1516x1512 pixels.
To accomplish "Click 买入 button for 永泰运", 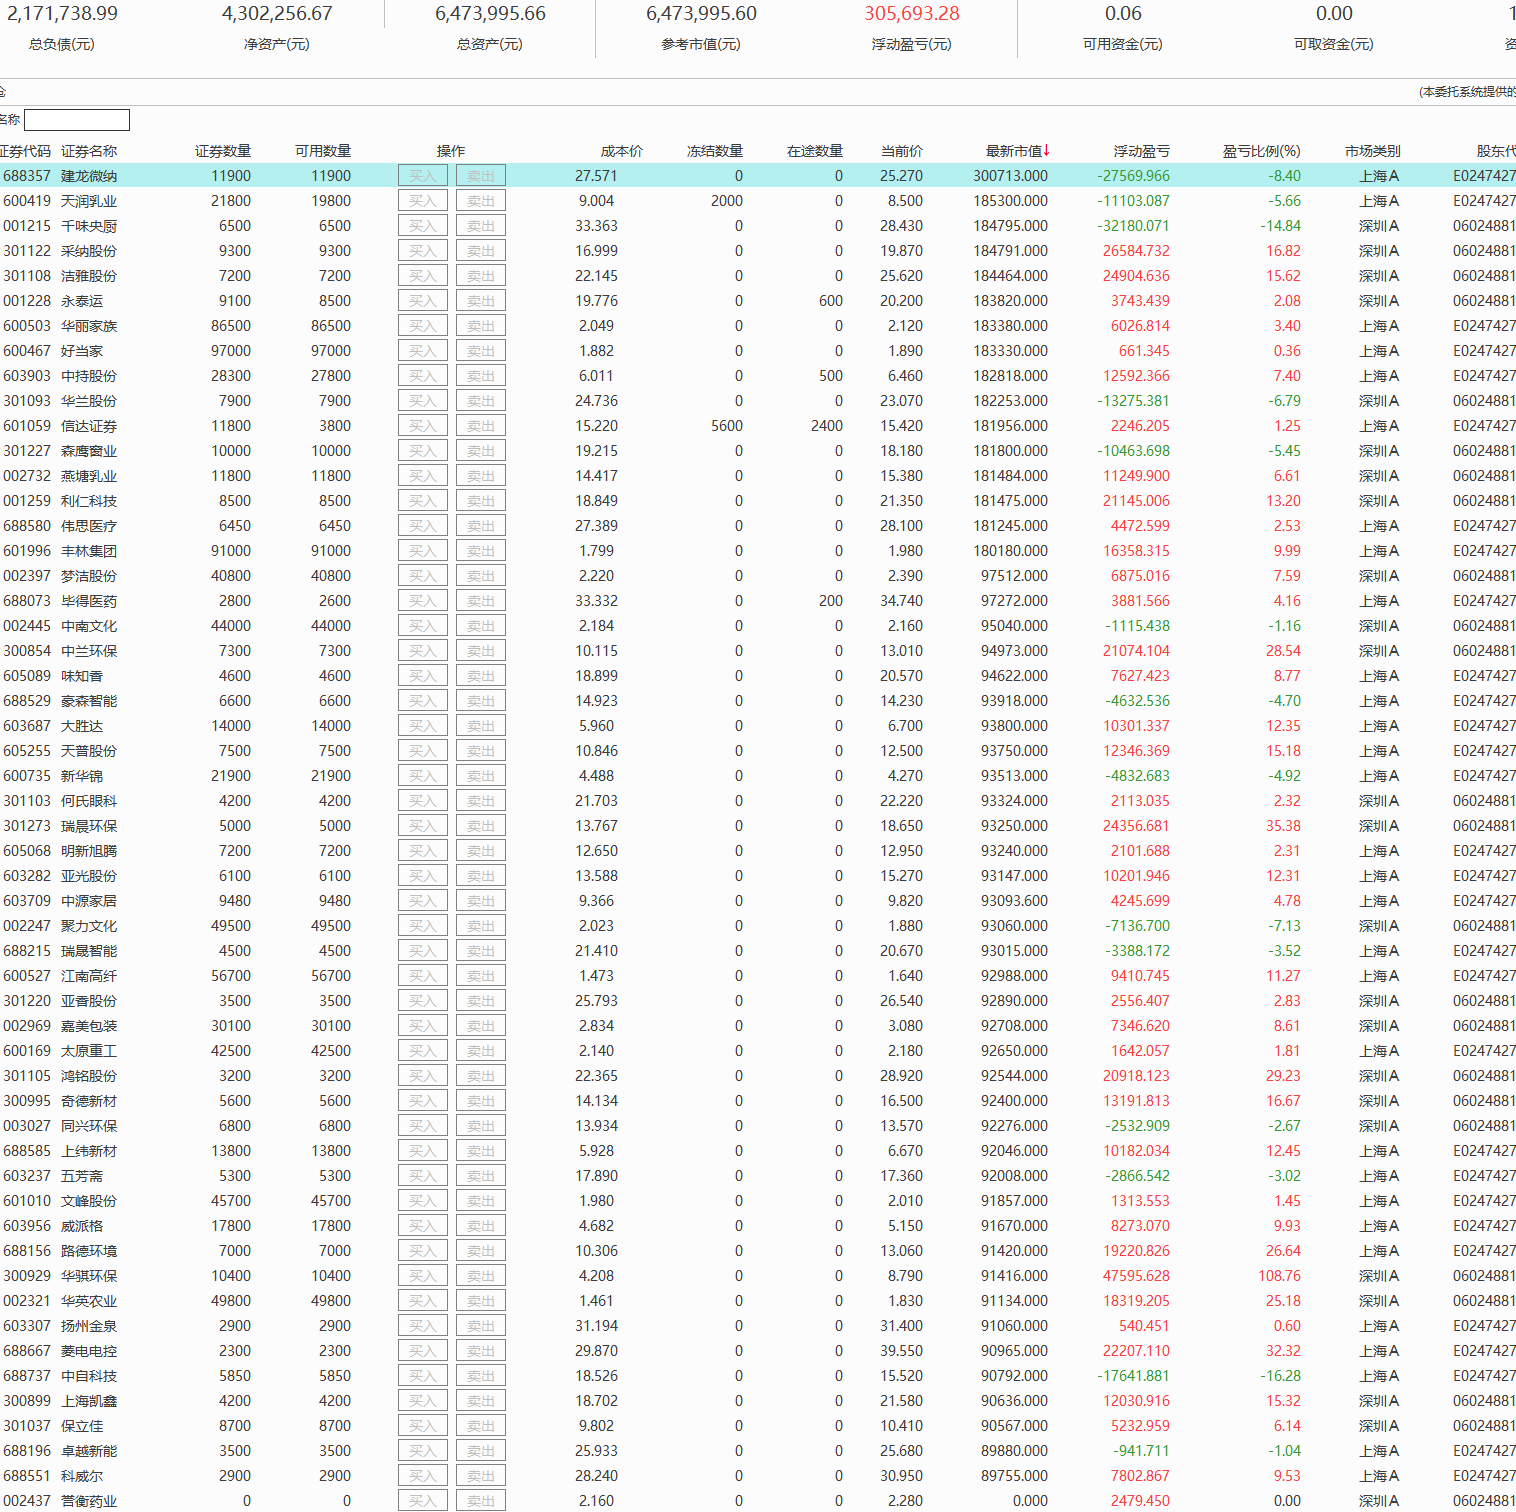I will coord(423,301).
